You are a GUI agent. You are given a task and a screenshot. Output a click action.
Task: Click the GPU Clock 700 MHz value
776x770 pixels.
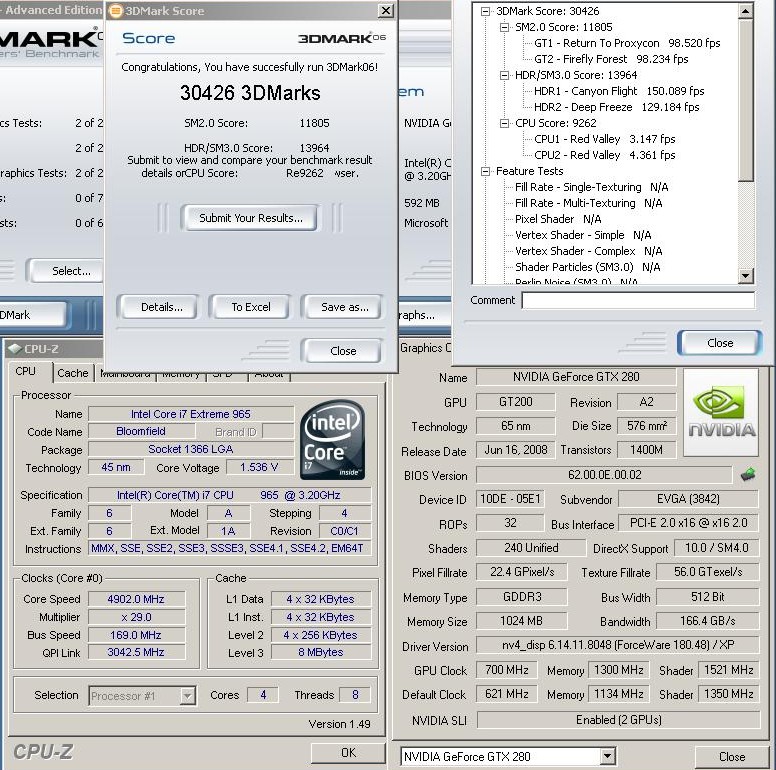[506, 670]
